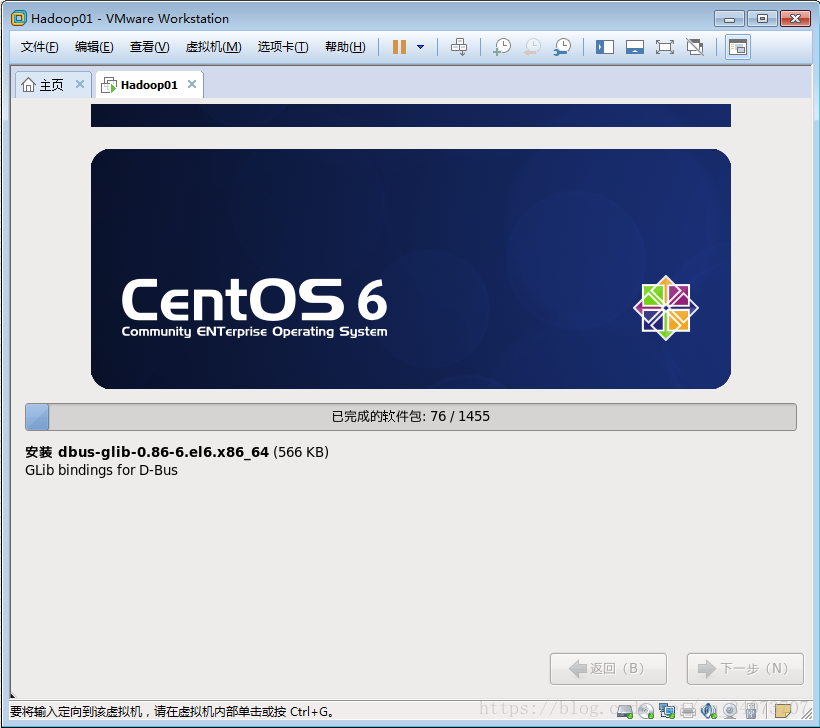Toggle the library sidebar panel
820x728 pixels.
coord(605,47)
